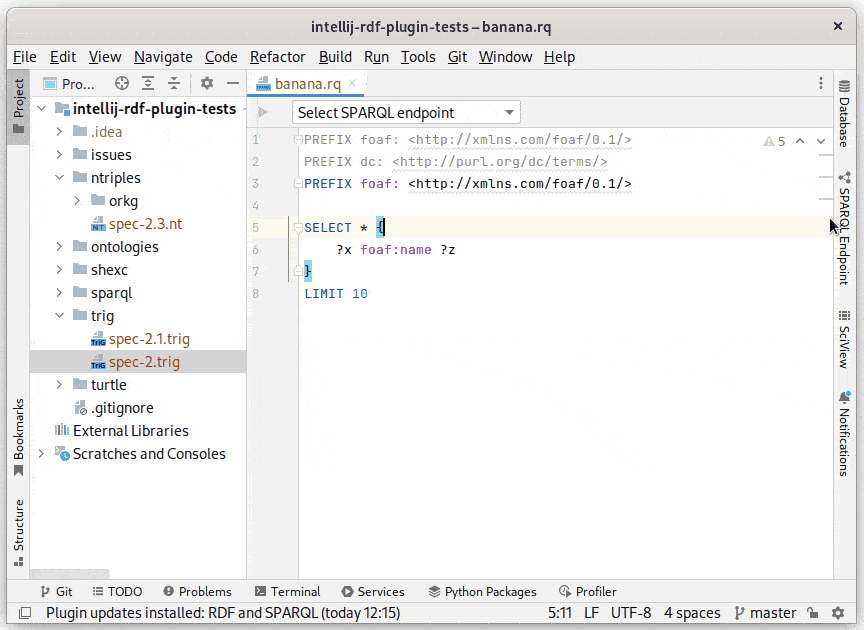Open the Notifications tool window

[x=844, y=433]
